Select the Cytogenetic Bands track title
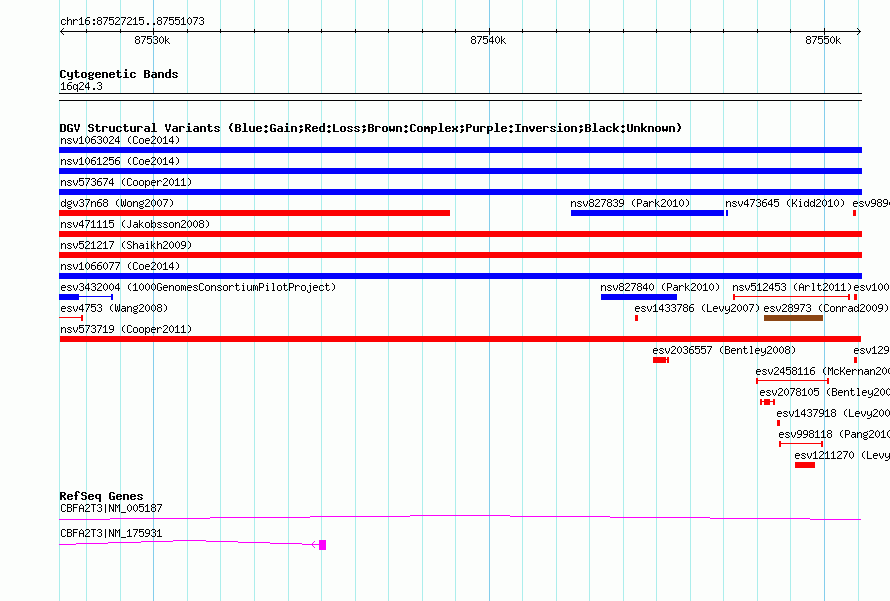Viewport: 890px width, 601px height. 119,74
